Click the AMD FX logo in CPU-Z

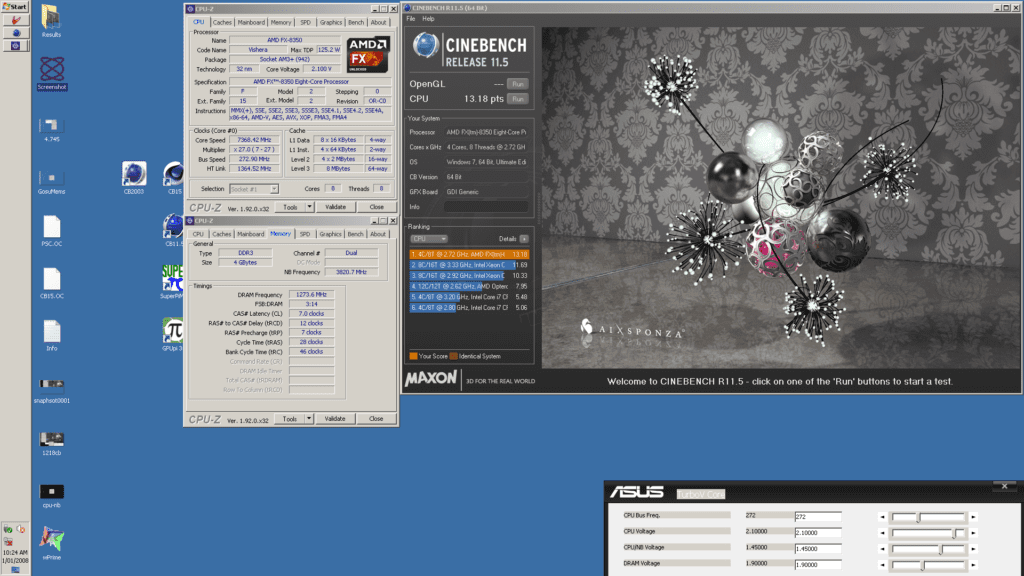point(368,54)
